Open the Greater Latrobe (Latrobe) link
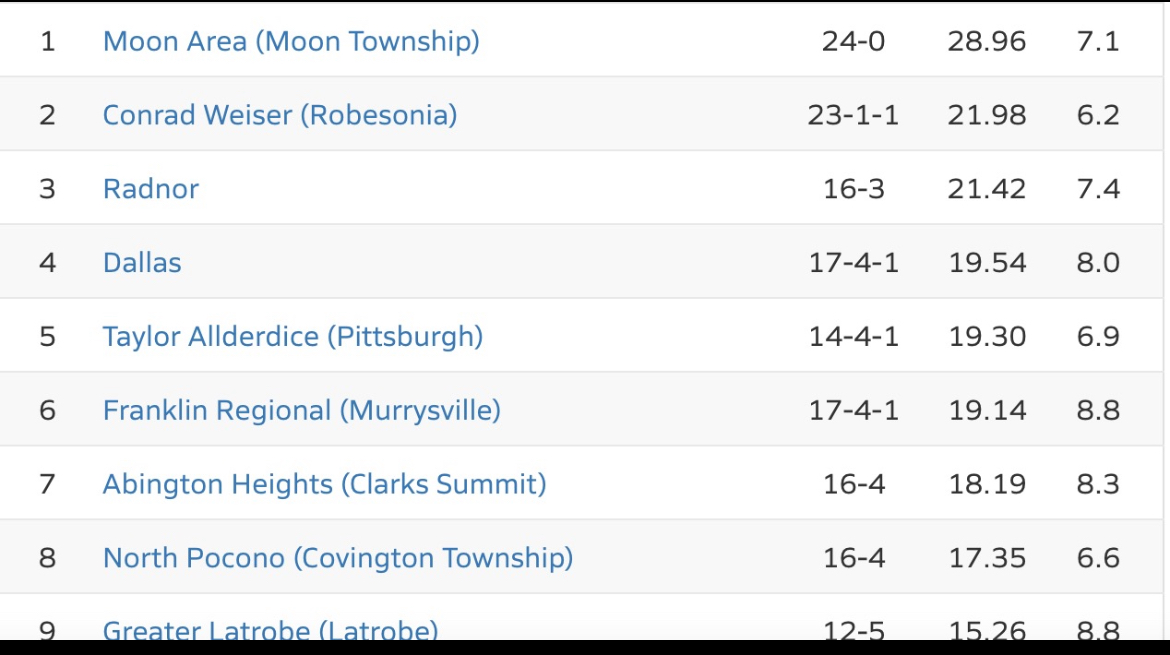 (x=271, y=630)
